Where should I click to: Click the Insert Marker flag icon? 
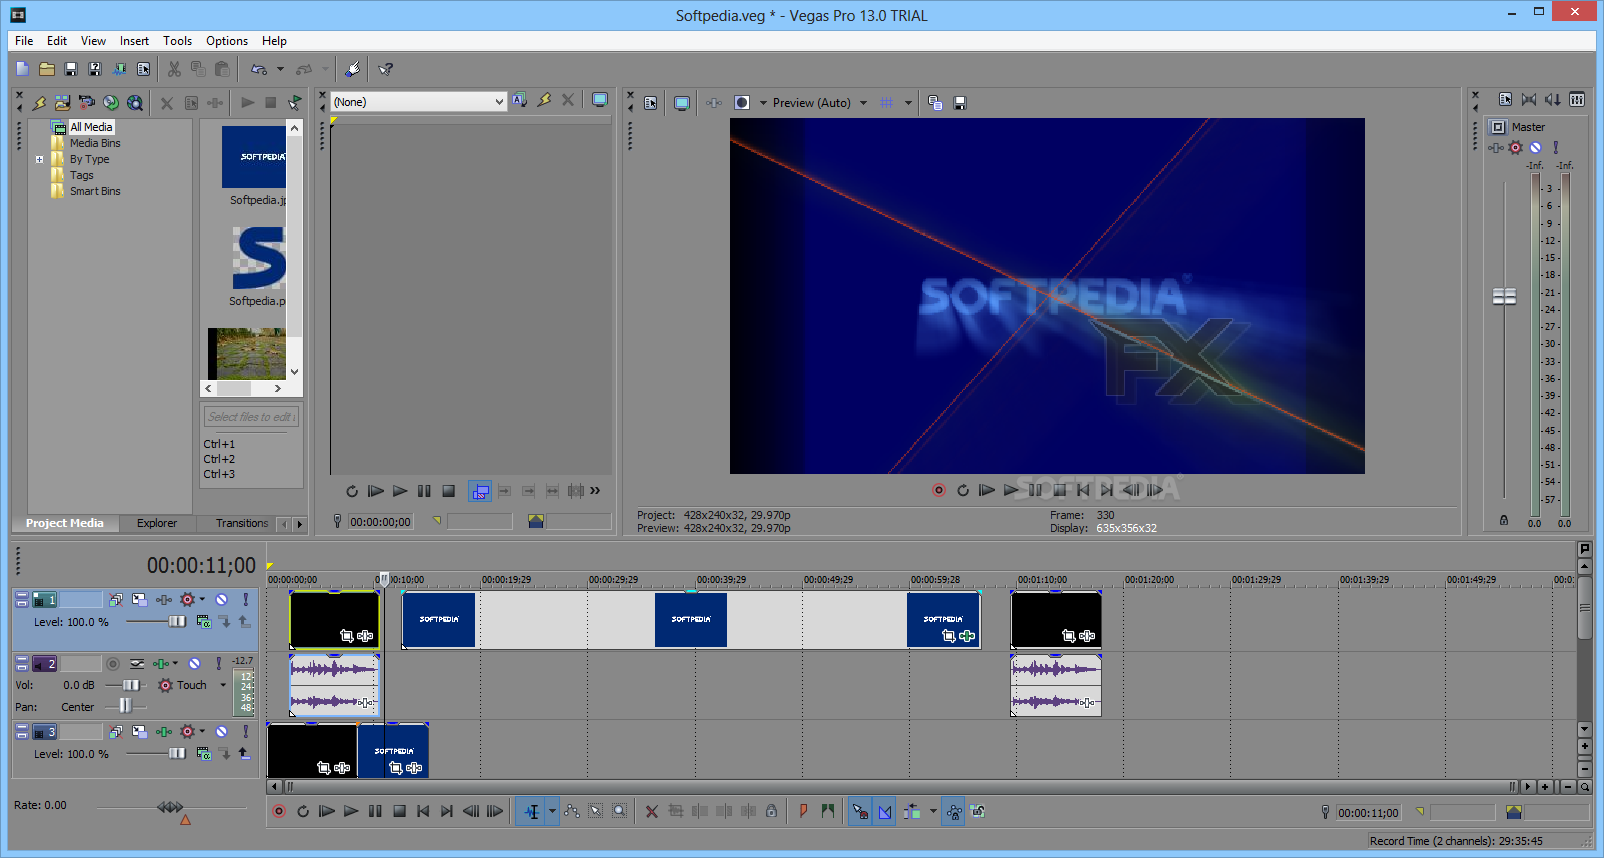pos(803,811)
